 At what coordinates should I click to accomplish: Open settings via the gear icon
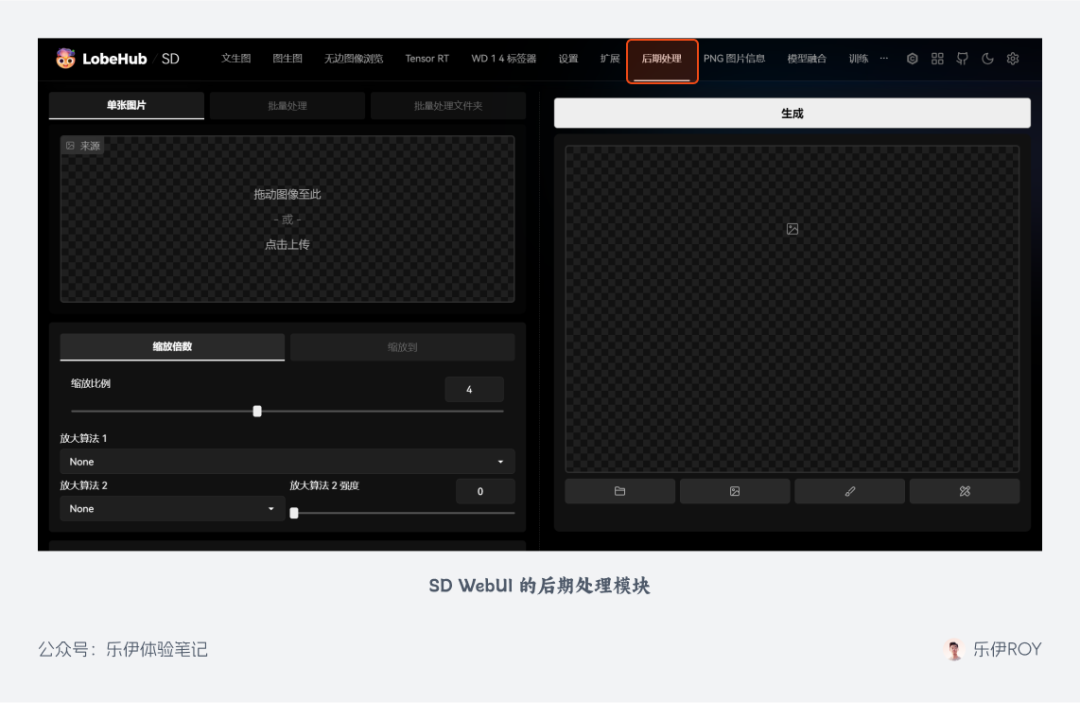tap(1013, 59)
